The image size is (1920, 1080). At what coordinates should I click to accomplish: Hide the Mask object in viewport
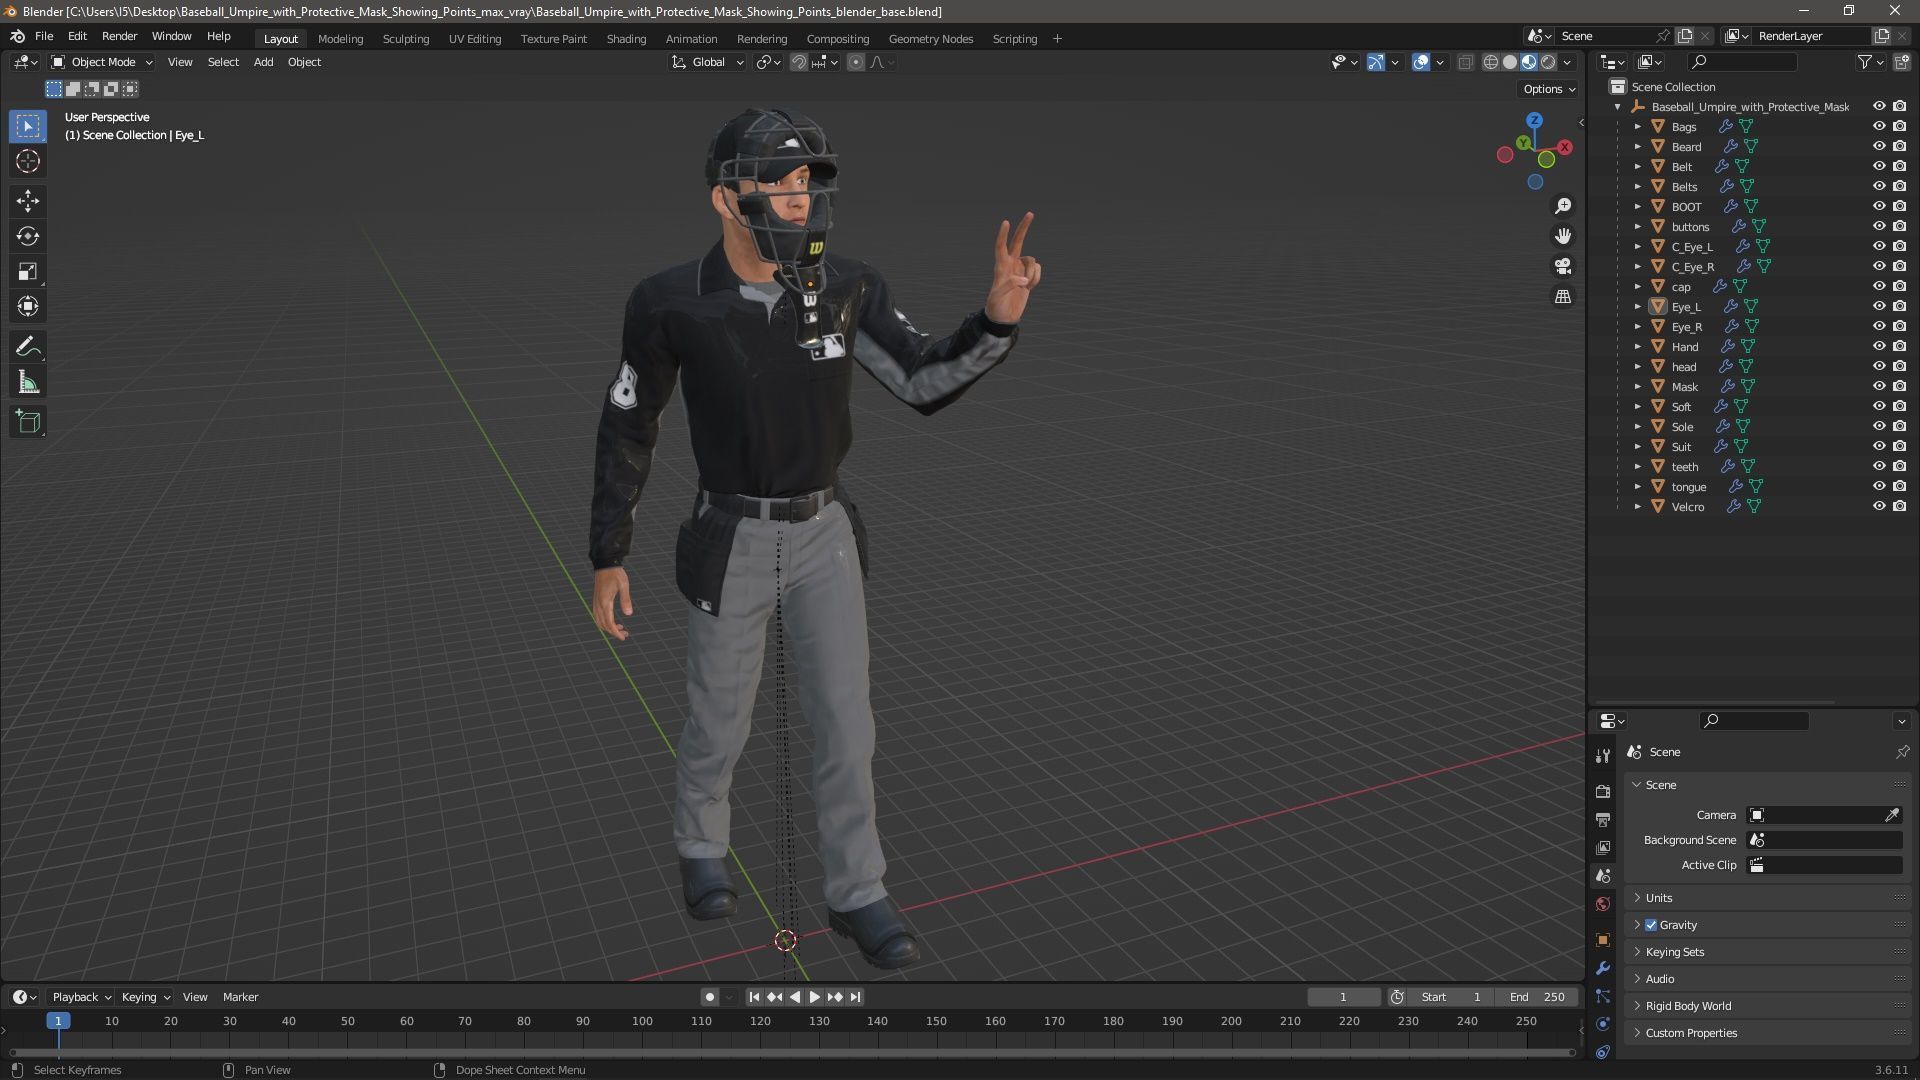[x=1879, y=386]
